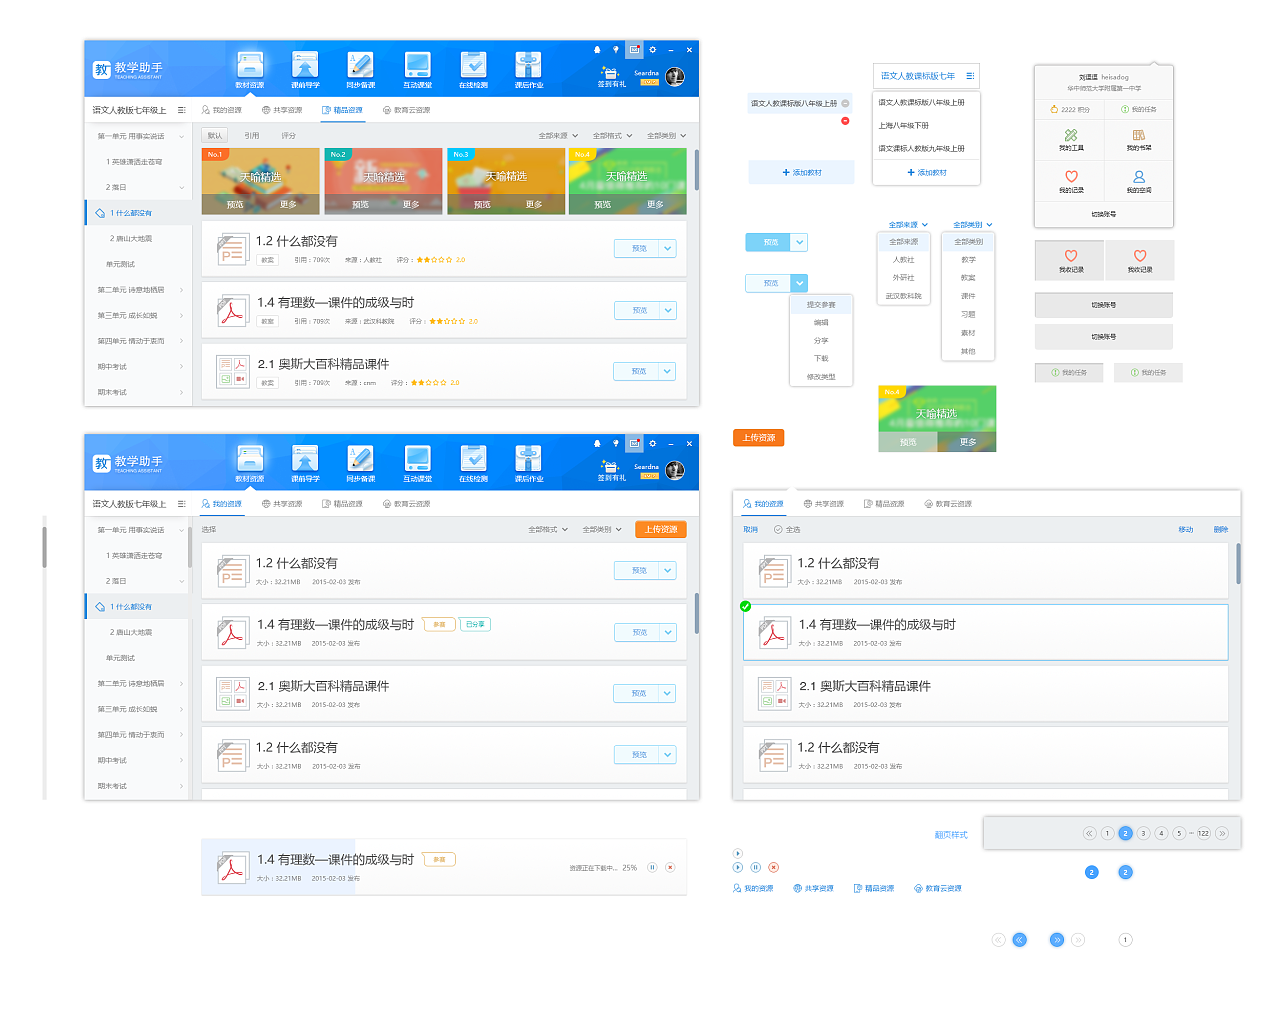This screenshot has width=1280, height=1024.
Task: Open 互动课堂 in the 上传资源 window toolbar
Action: pos(417,464)
